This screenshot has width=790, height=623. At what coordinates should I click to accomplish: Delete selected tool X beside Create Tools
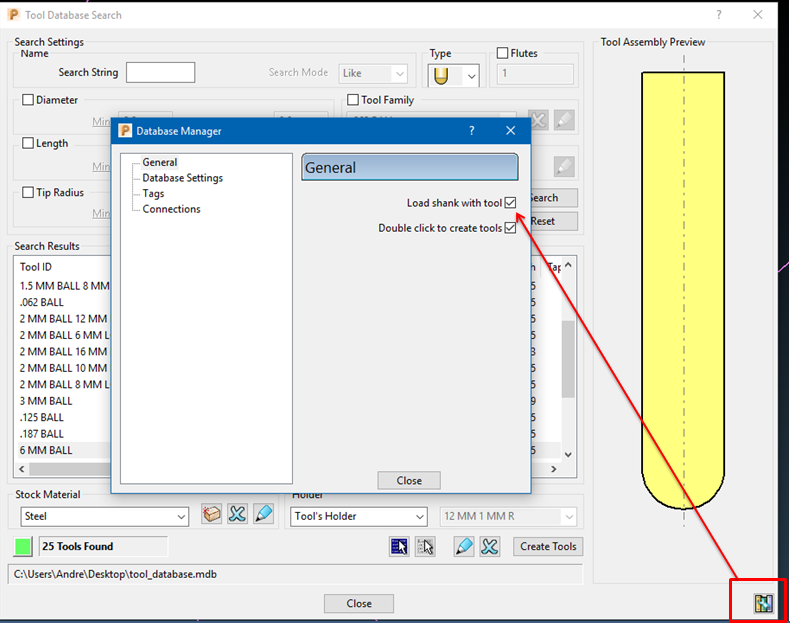click(489, 546)
